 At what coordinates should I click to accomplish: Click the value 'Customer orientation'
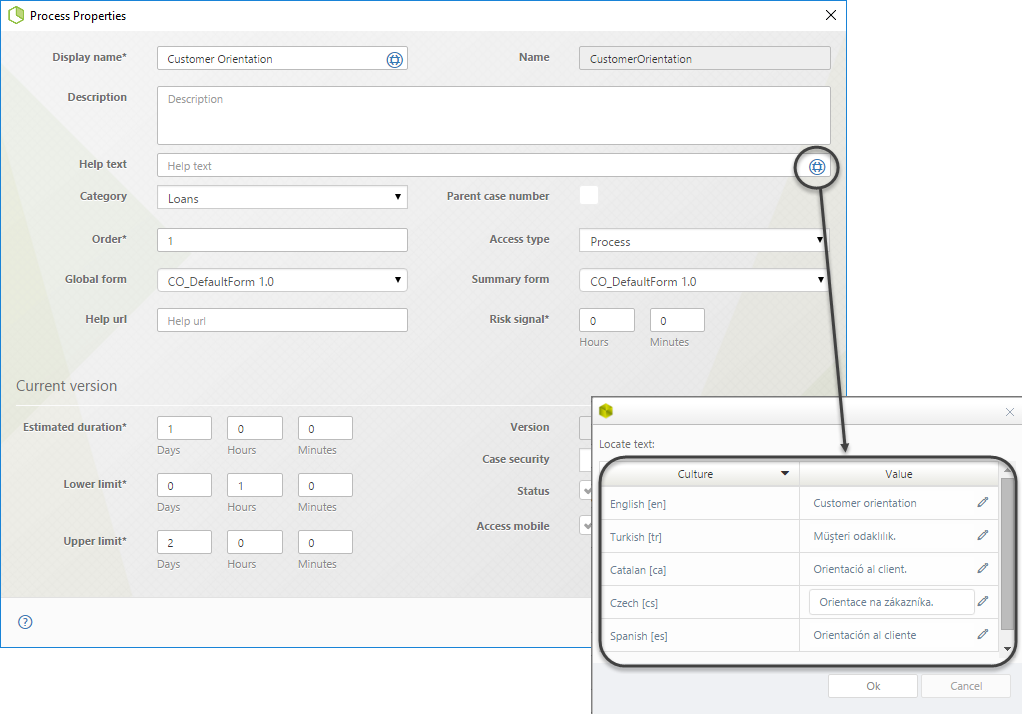coord(865,503)
